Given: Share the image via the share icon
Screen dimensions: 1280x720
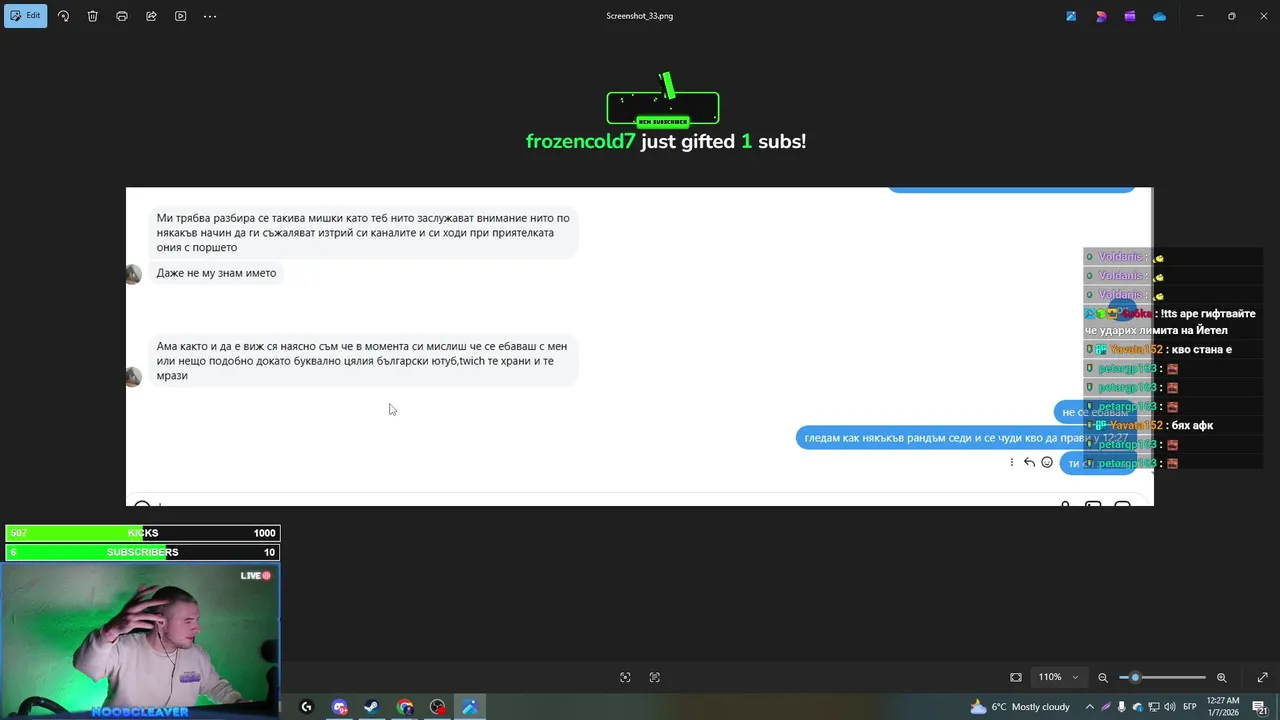Looking at the screenshot, I should pos(151,16).
